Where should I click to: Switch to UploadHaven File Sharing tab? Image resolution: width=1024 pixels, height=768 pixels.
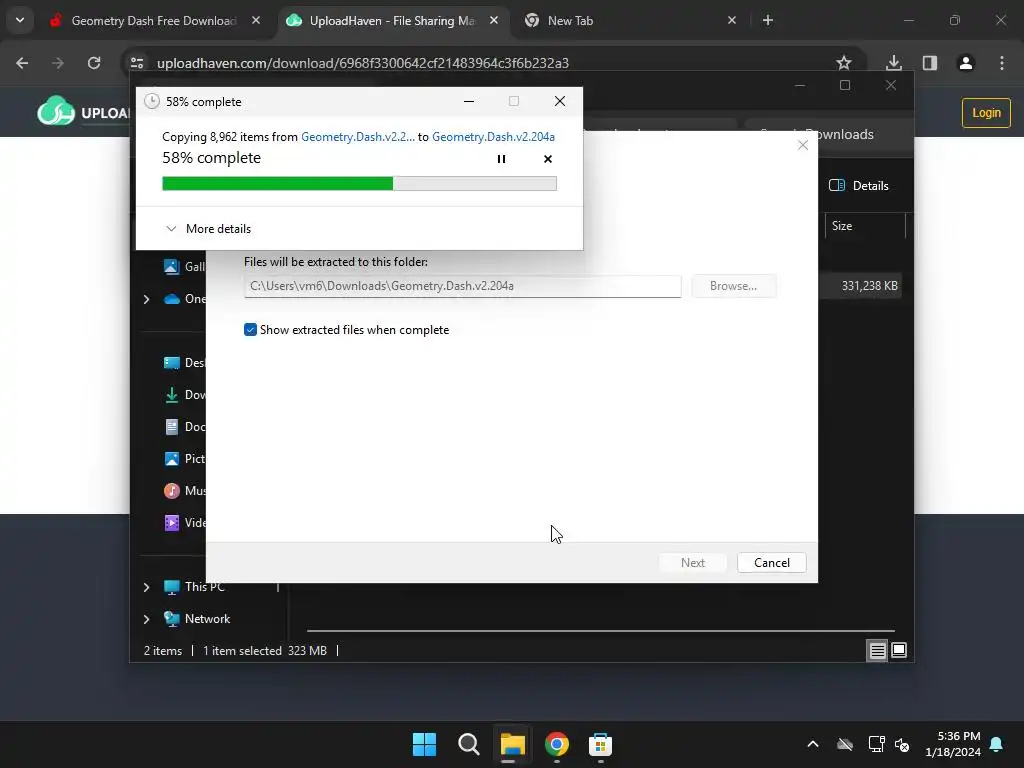pyautogui.click(x=391, y=21)
